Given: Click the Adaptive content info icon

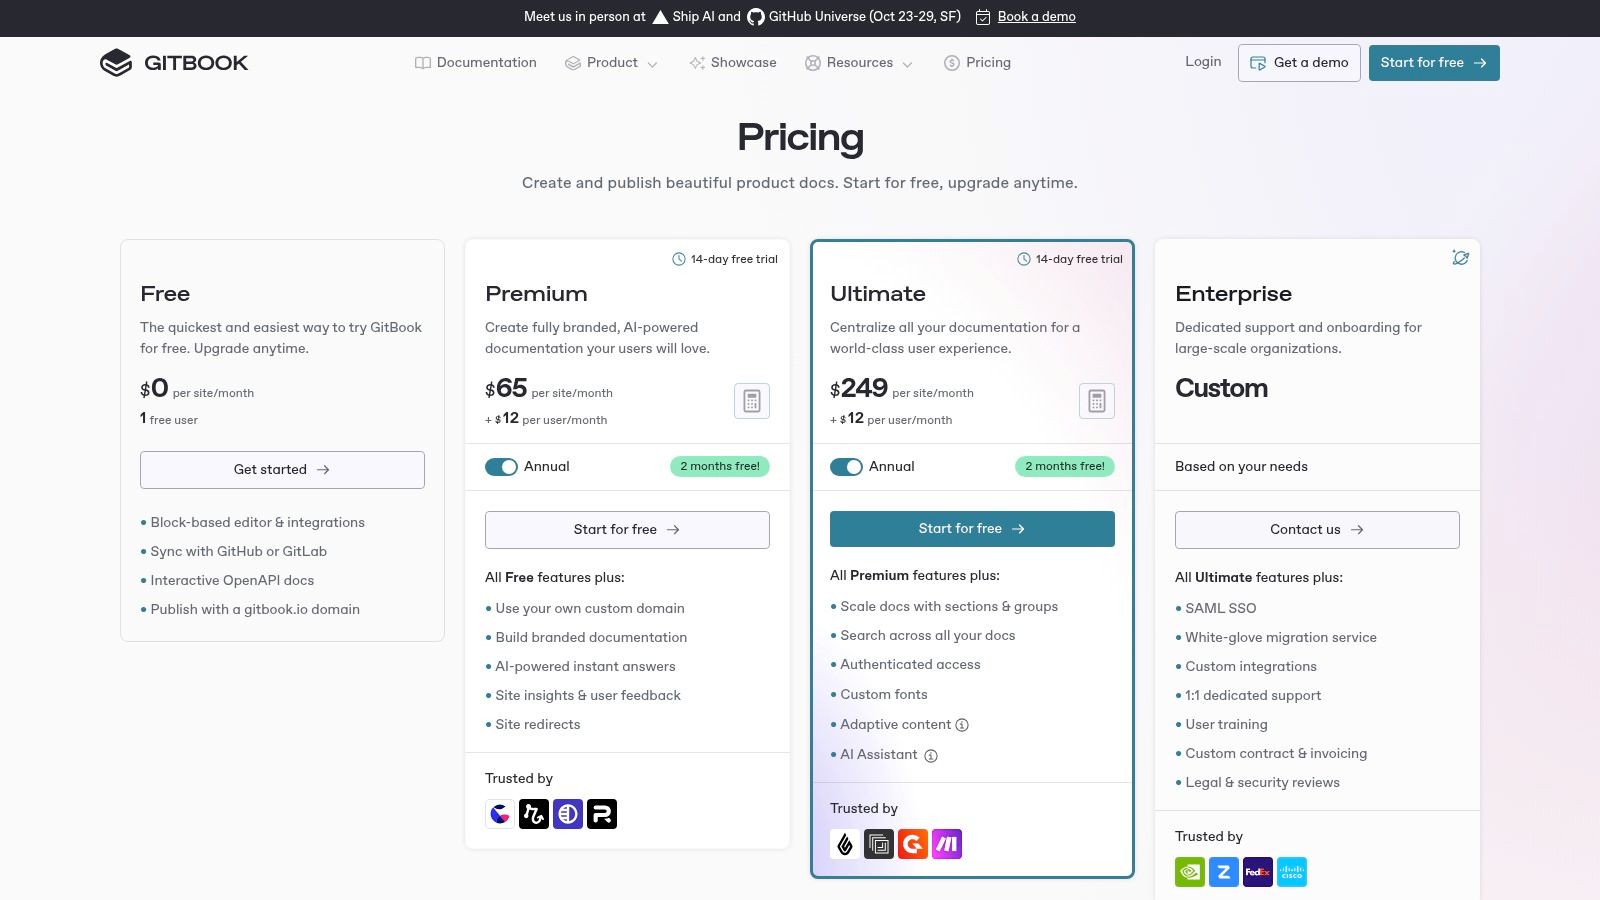Looking at the screenshot, I should point(962,725).
